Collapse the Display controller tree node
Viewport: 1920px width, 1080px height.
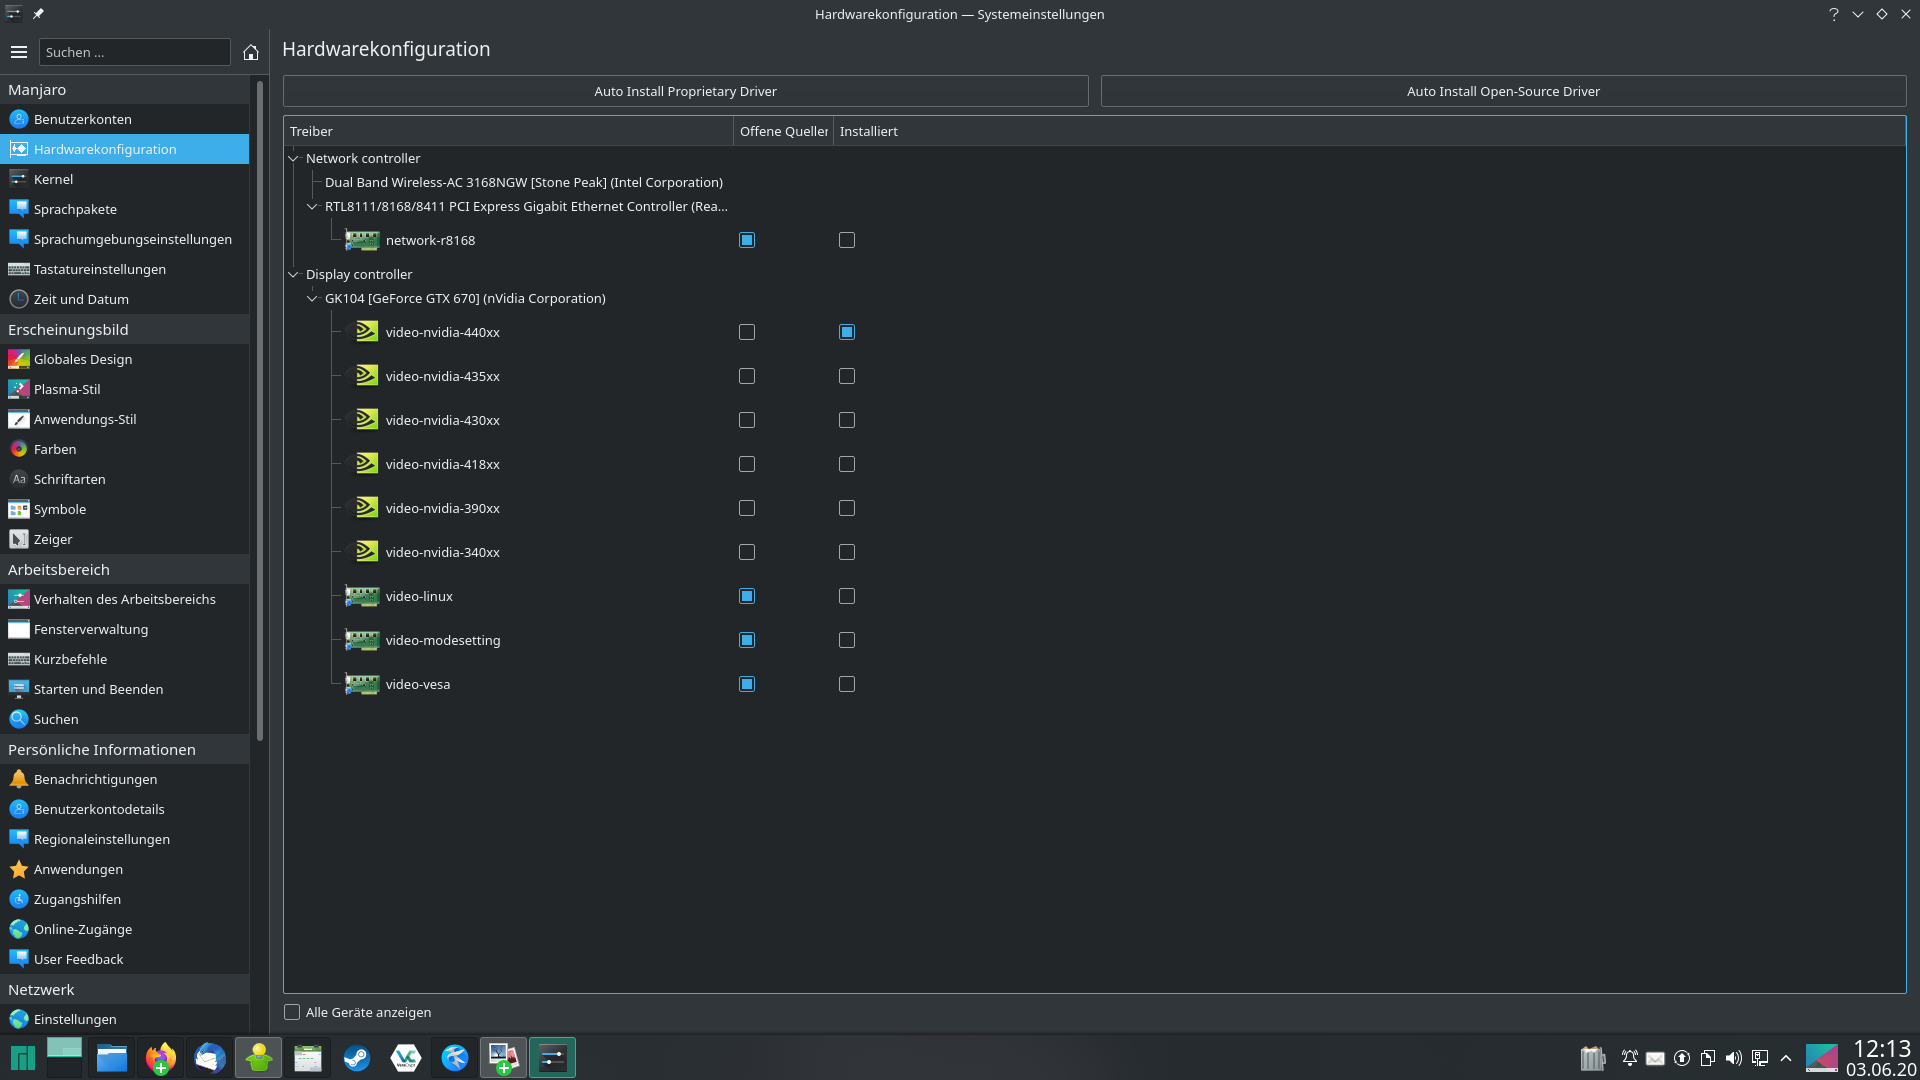pyautogui.click(x=294, y=274)
